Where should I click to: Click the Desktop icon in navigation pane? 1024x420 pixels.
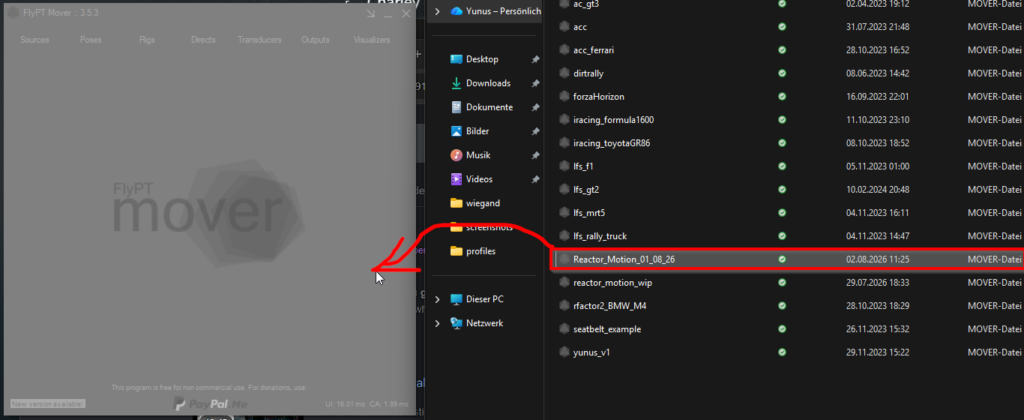click(x=456, y=59)
